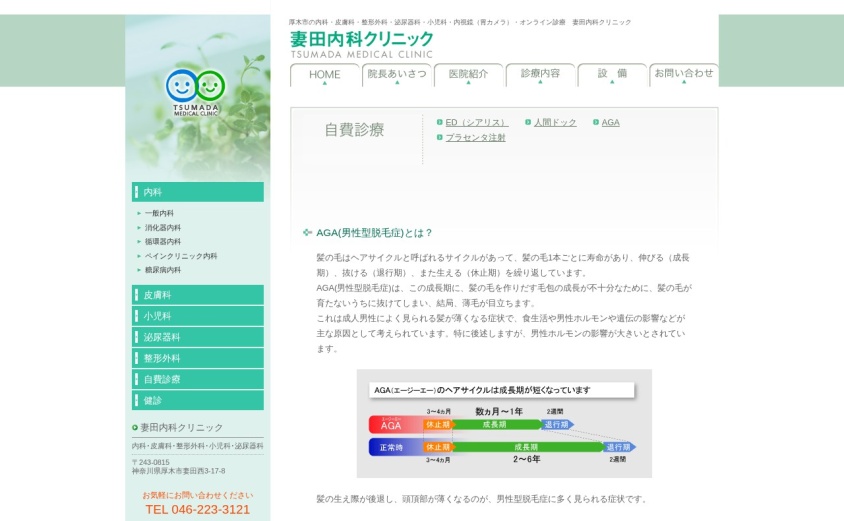This screenshot has width=844, height=521.
Task: Click the お気軽にお問い合わせください text
Action: (x=198, y=495)
